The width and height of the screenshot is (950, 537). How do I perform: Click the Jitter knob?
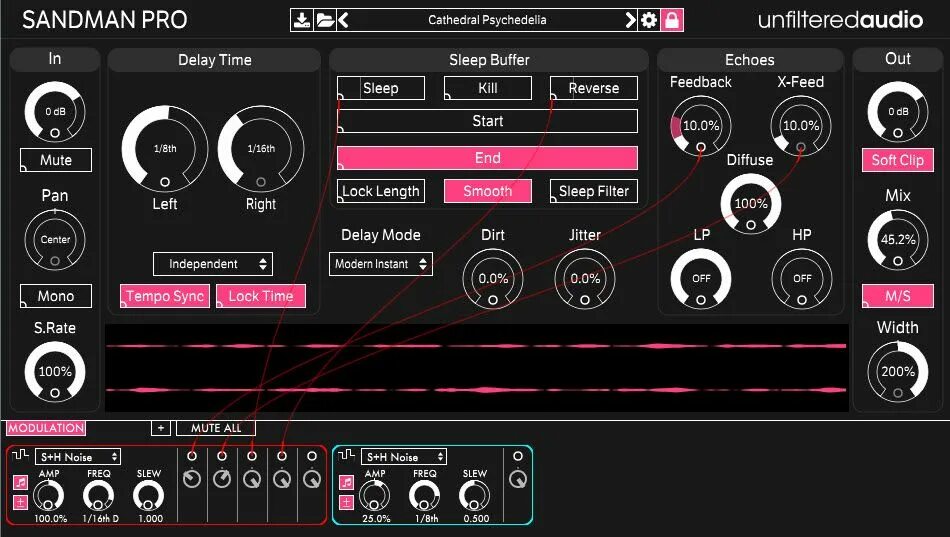point(585,278)
